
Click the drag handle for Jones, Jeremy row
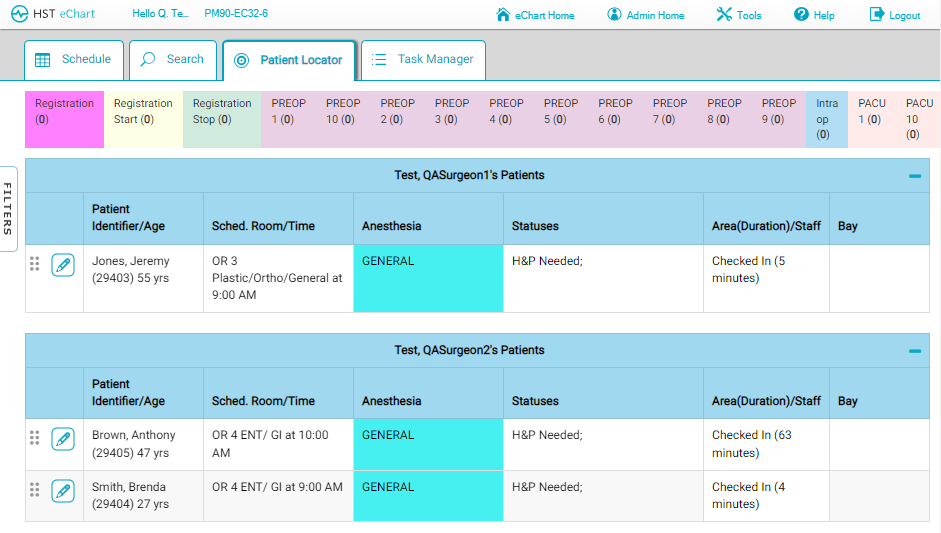click(35, 264)
